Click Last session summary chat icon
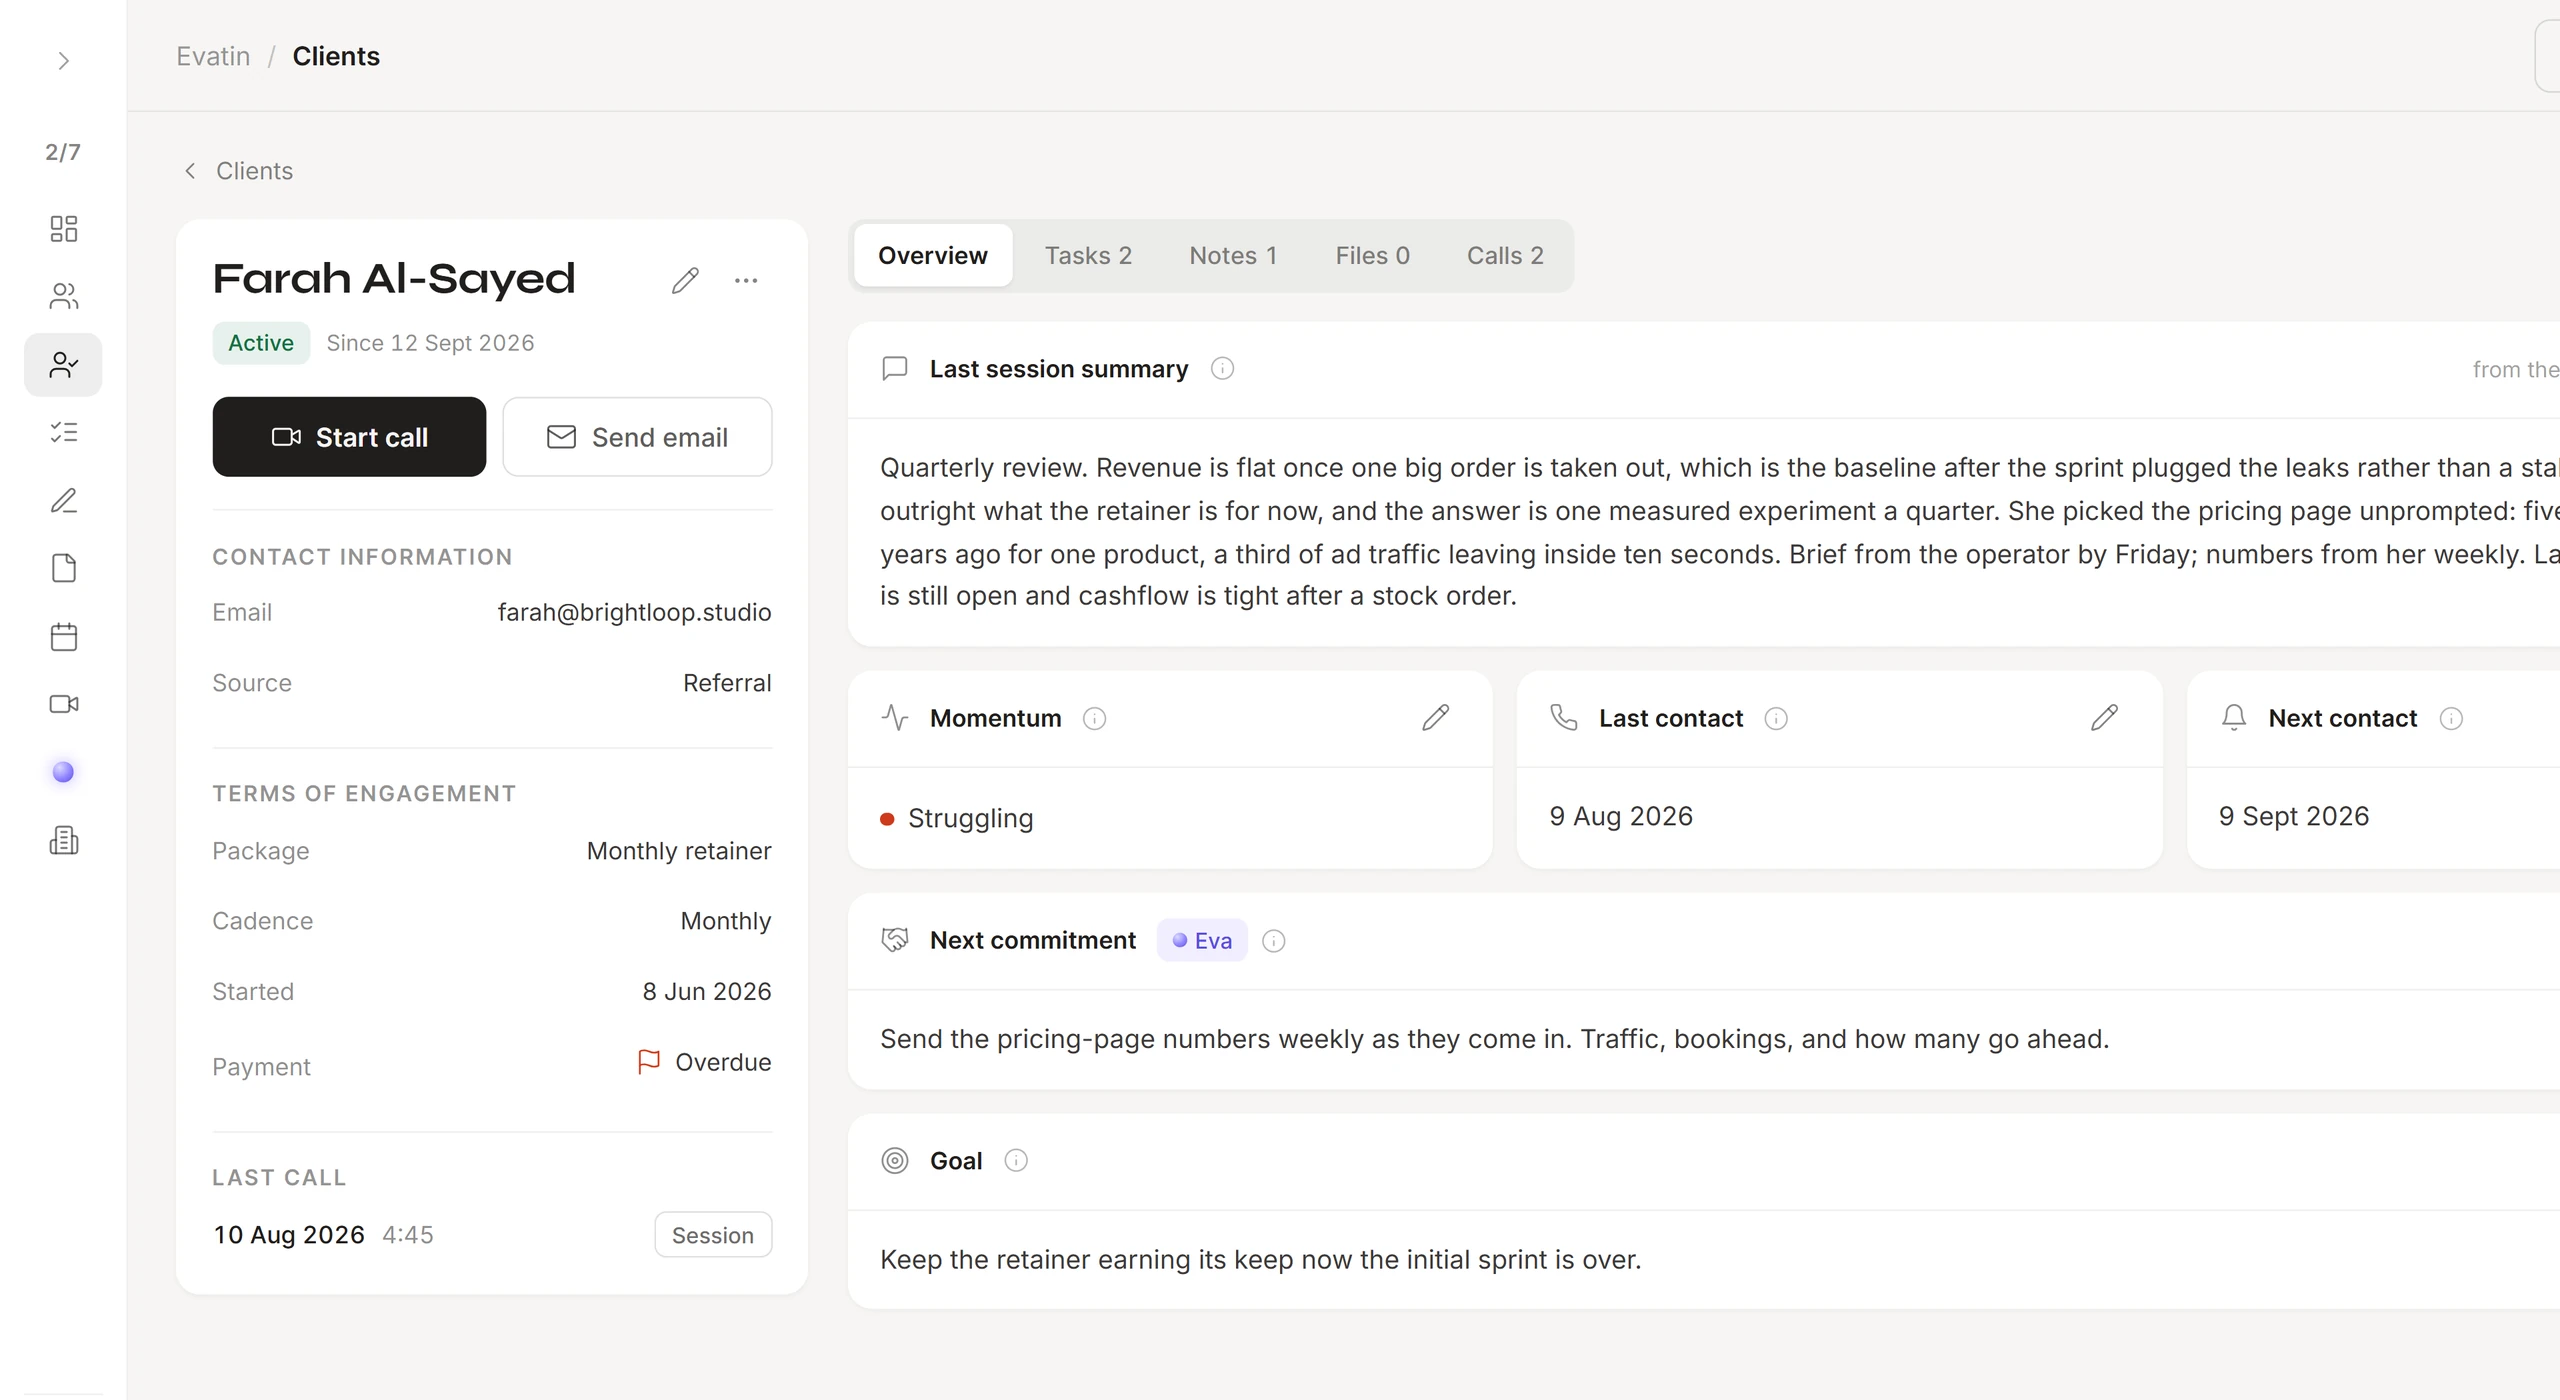Image resolution: width=2560 pixels, height=1400 pixels. point(895,369)
